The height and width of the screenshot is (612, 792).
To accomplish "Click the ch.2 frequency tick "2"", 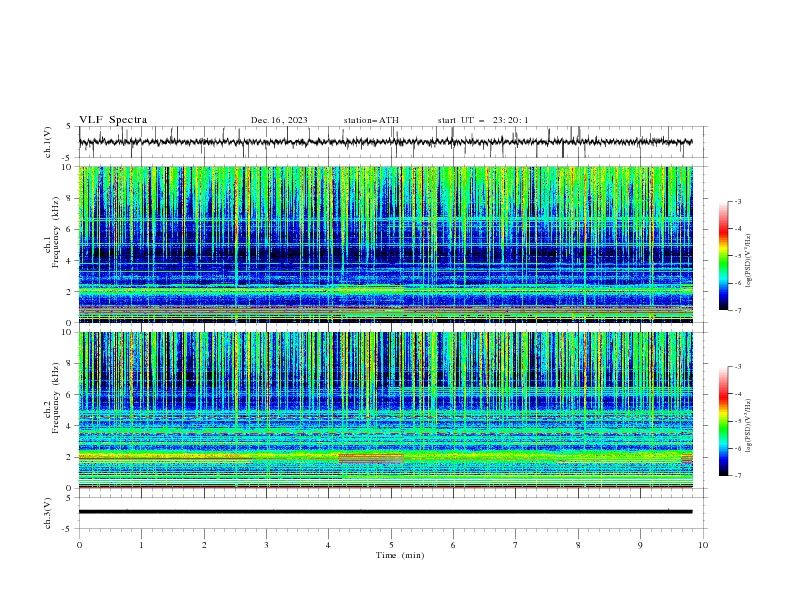I will [70, 457].
